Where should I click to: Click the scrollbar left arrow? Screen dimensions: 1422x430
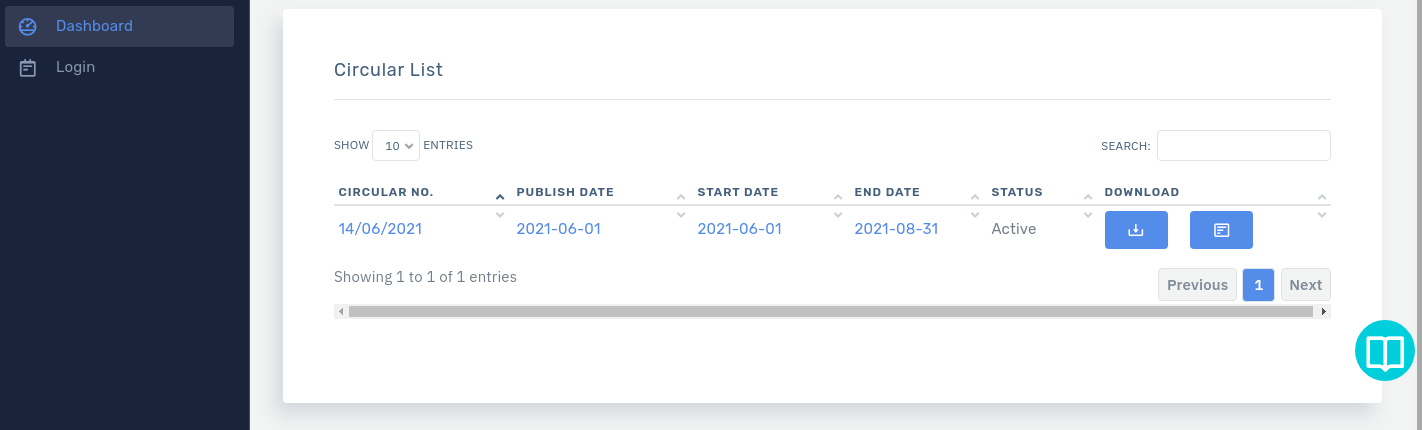tap(341, 312)
